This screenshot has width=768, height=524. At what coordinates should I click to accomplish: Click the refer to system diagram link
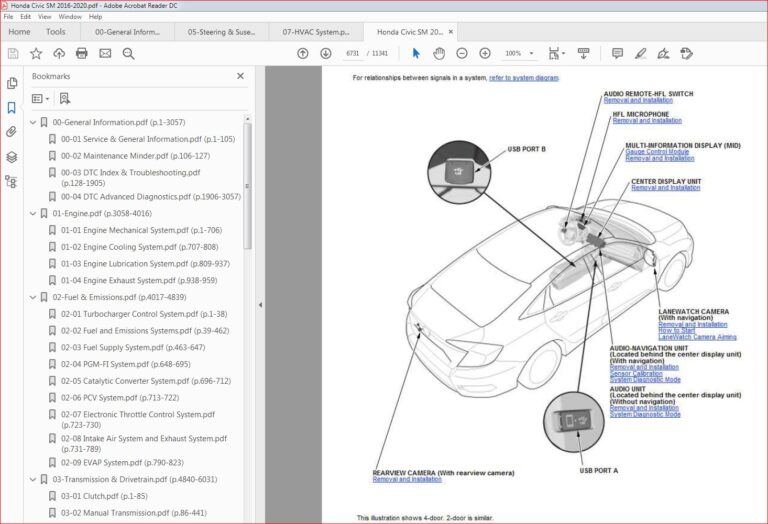[524, 78]
